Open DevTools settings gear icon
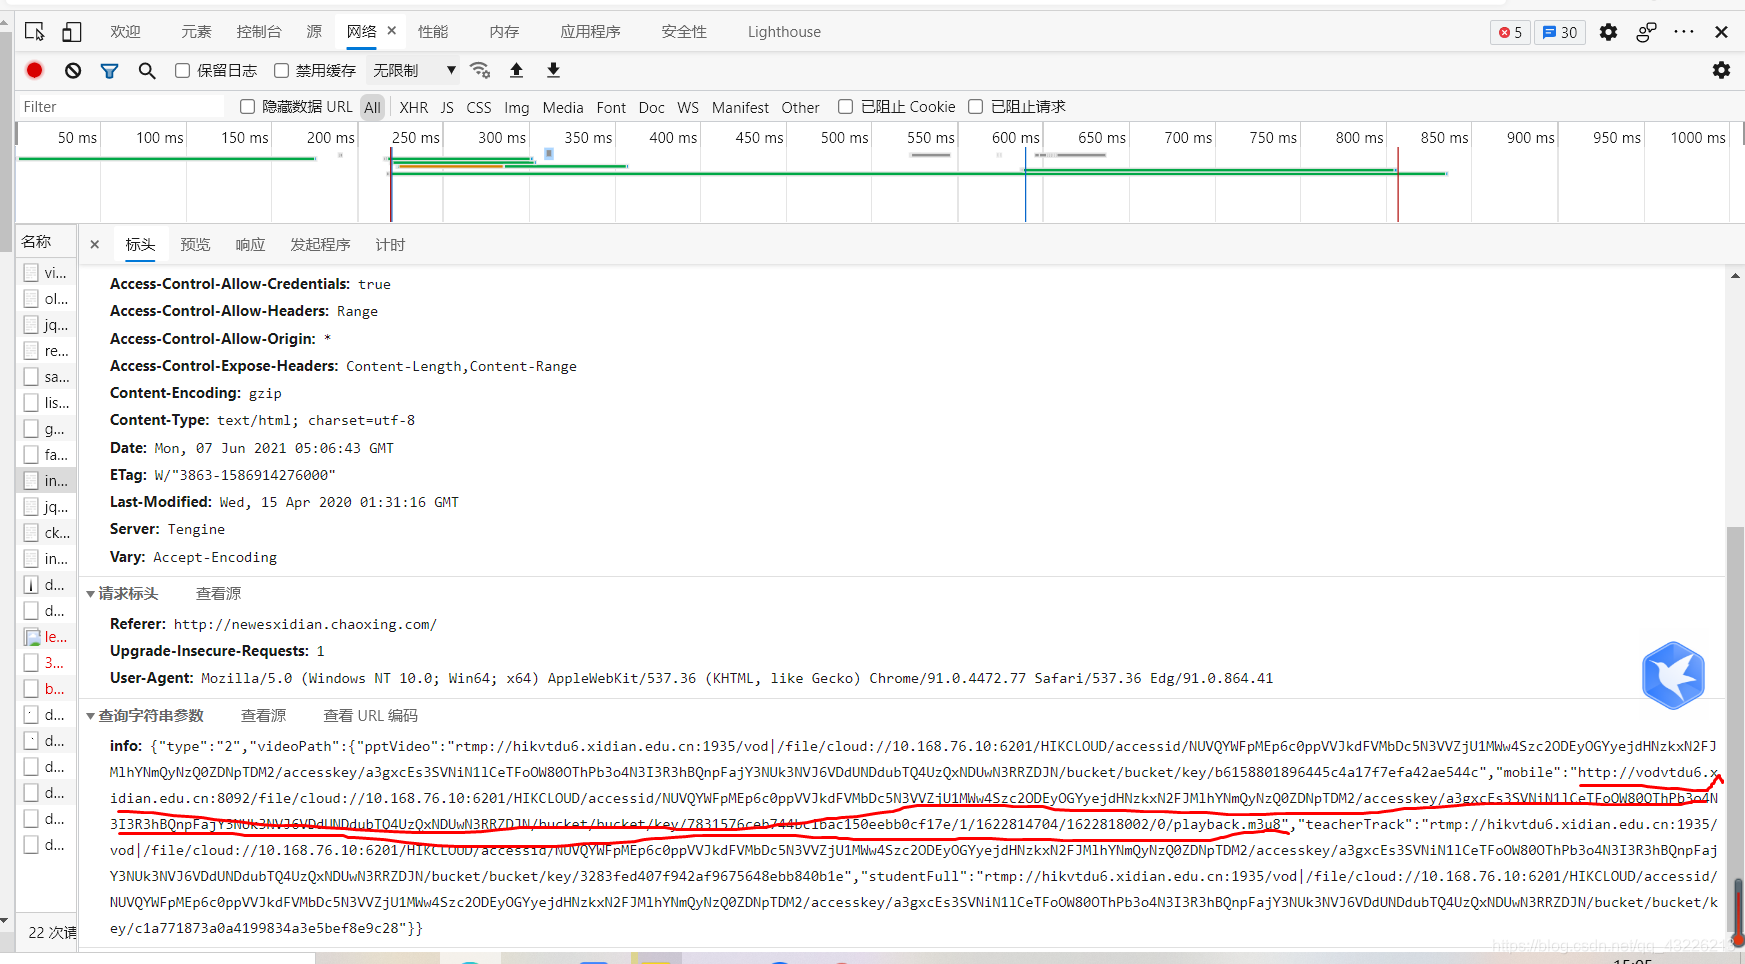Viewport: 1745px width, 964px height. tap(1608, 32)
